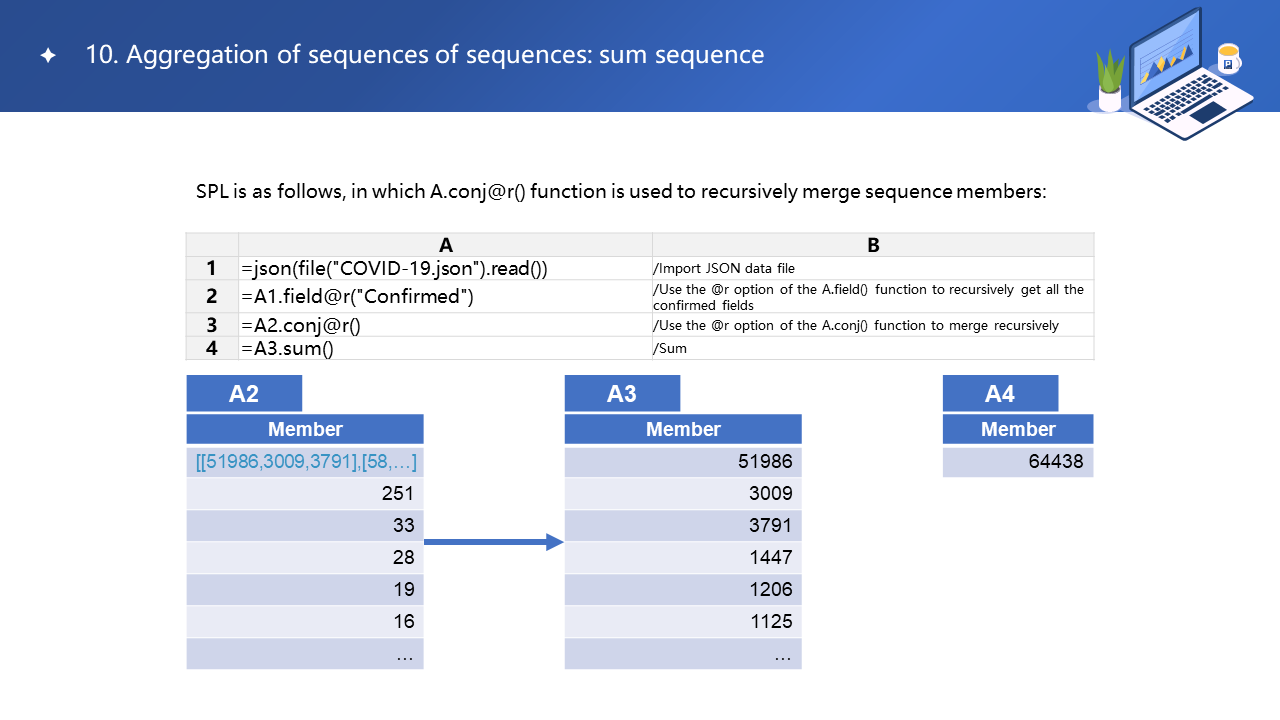Click the column B header in the SPL grid
Image resolution: width=1280 pixels, height=720 pixels.
tap(873, 245)
